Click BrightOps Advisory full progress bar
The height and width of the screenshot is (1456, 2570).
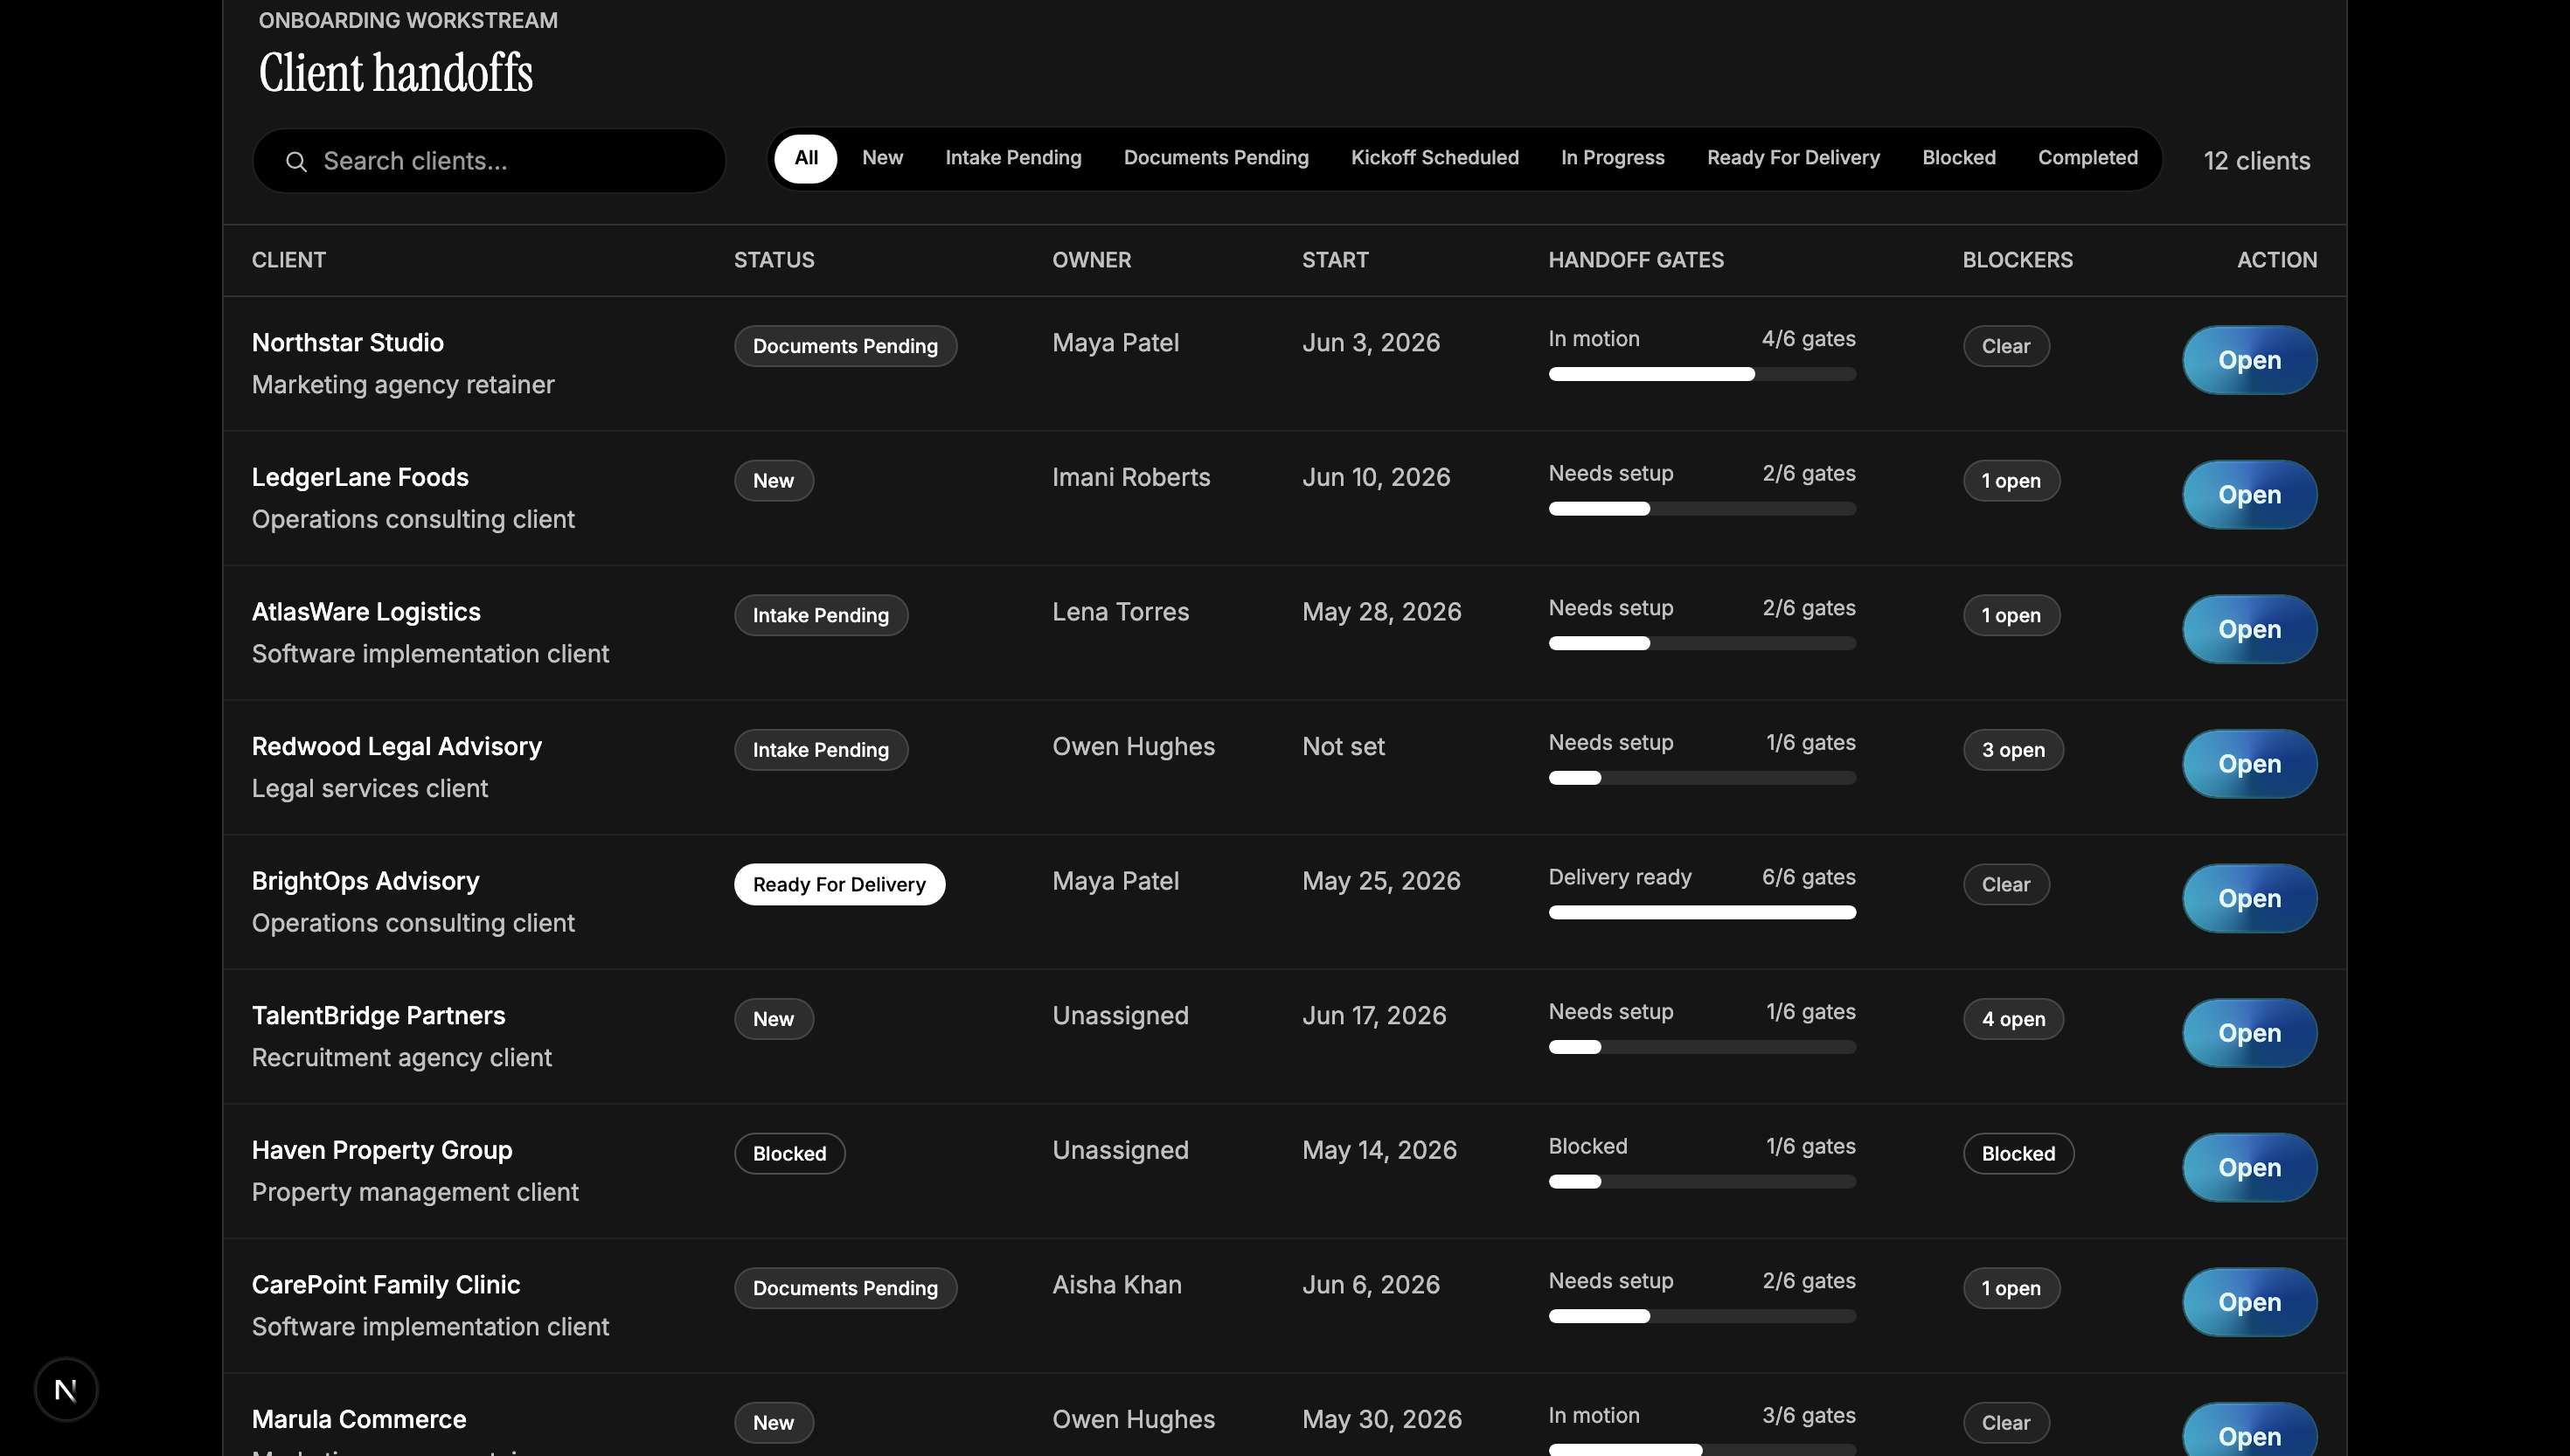tap(1702, 912)
